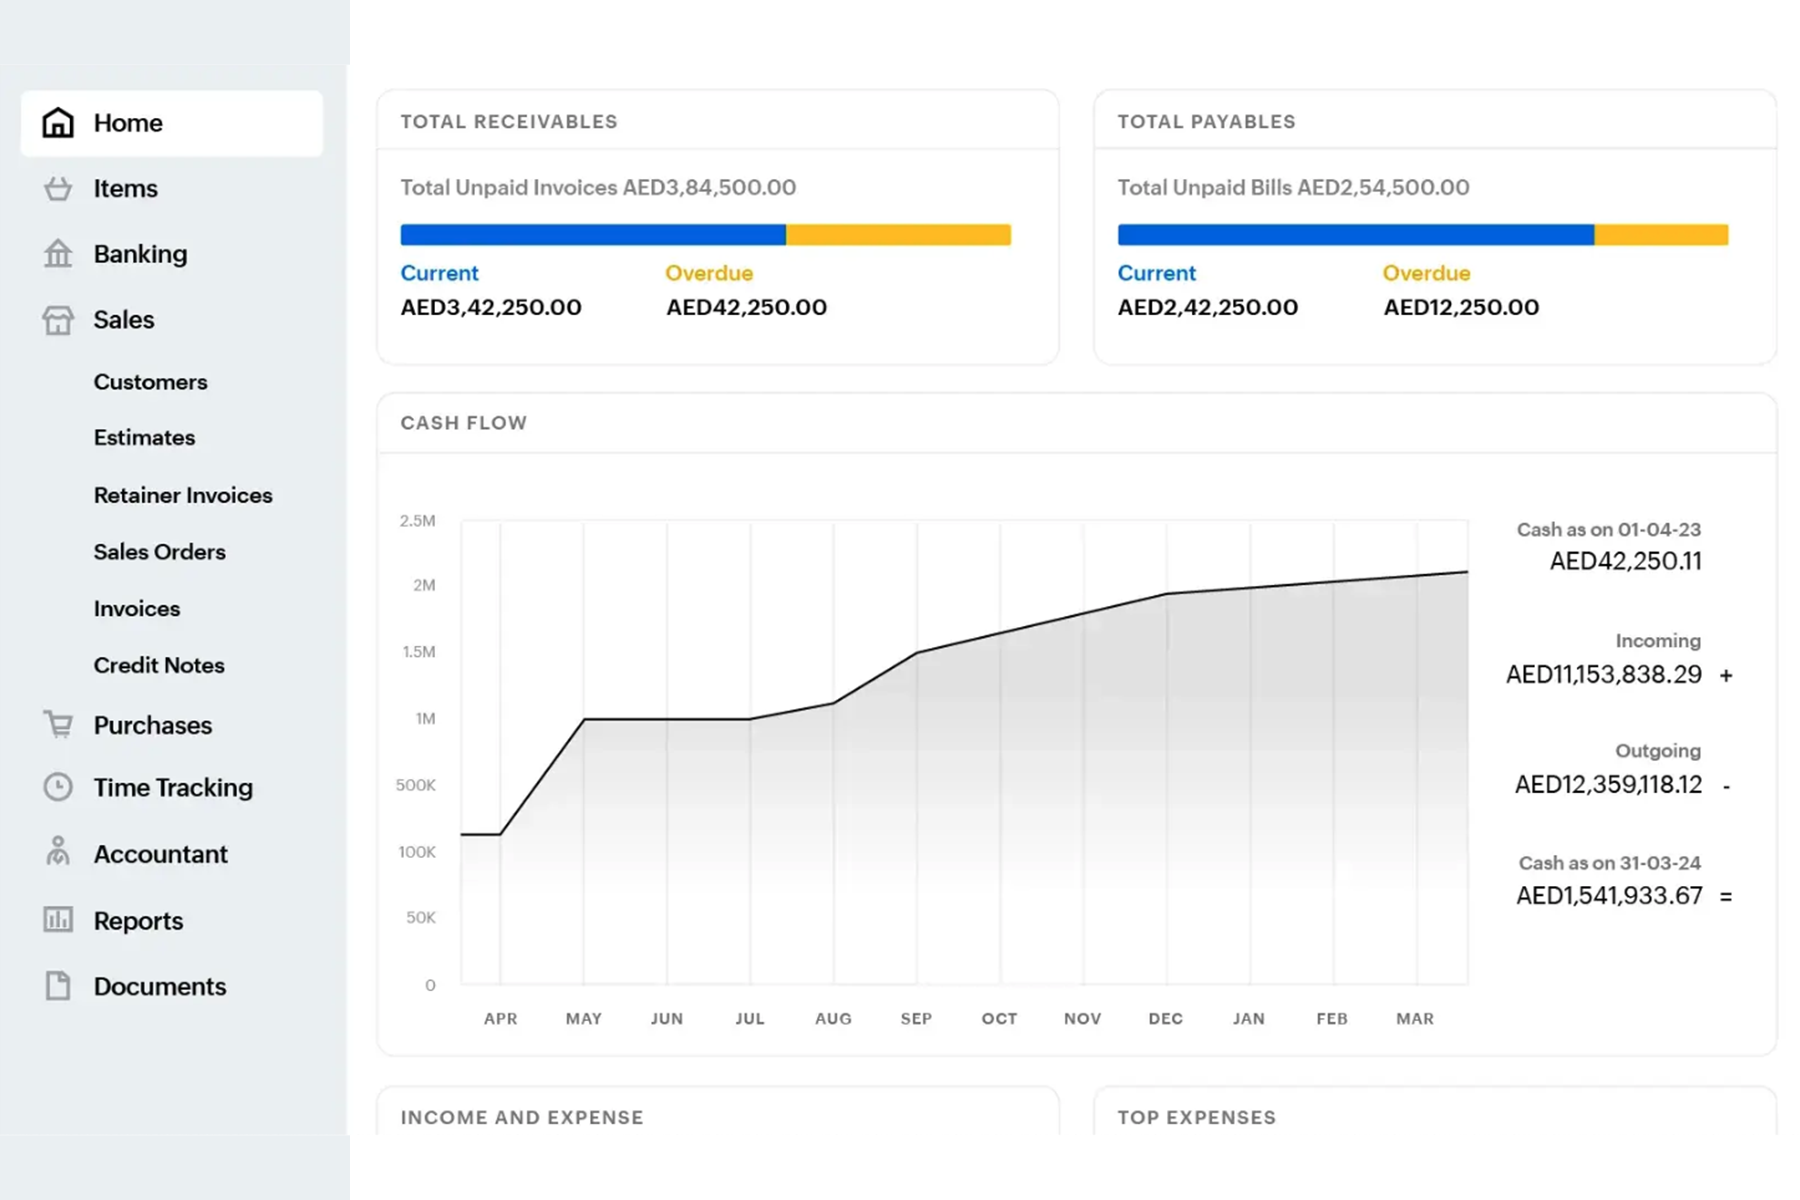
Task: Select Sales Orders submenu
Action: pos(160,552)
